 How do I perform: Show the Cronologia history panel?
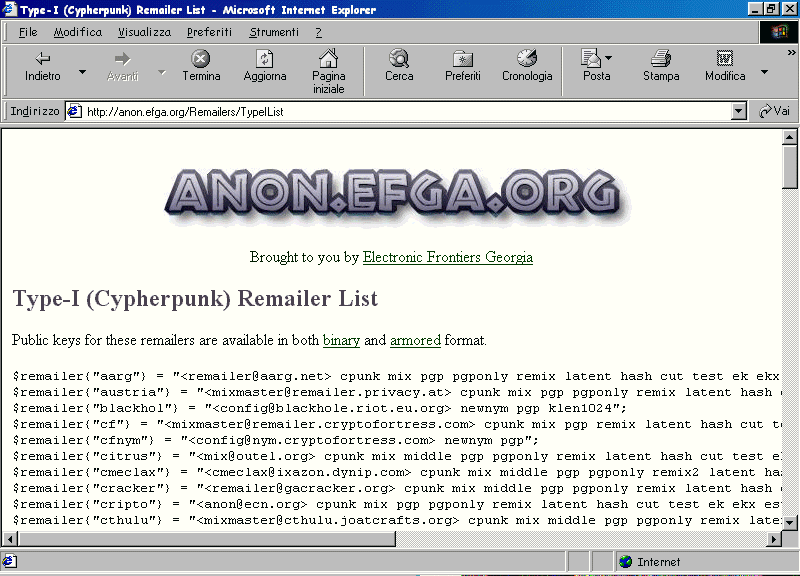[527, 66]
